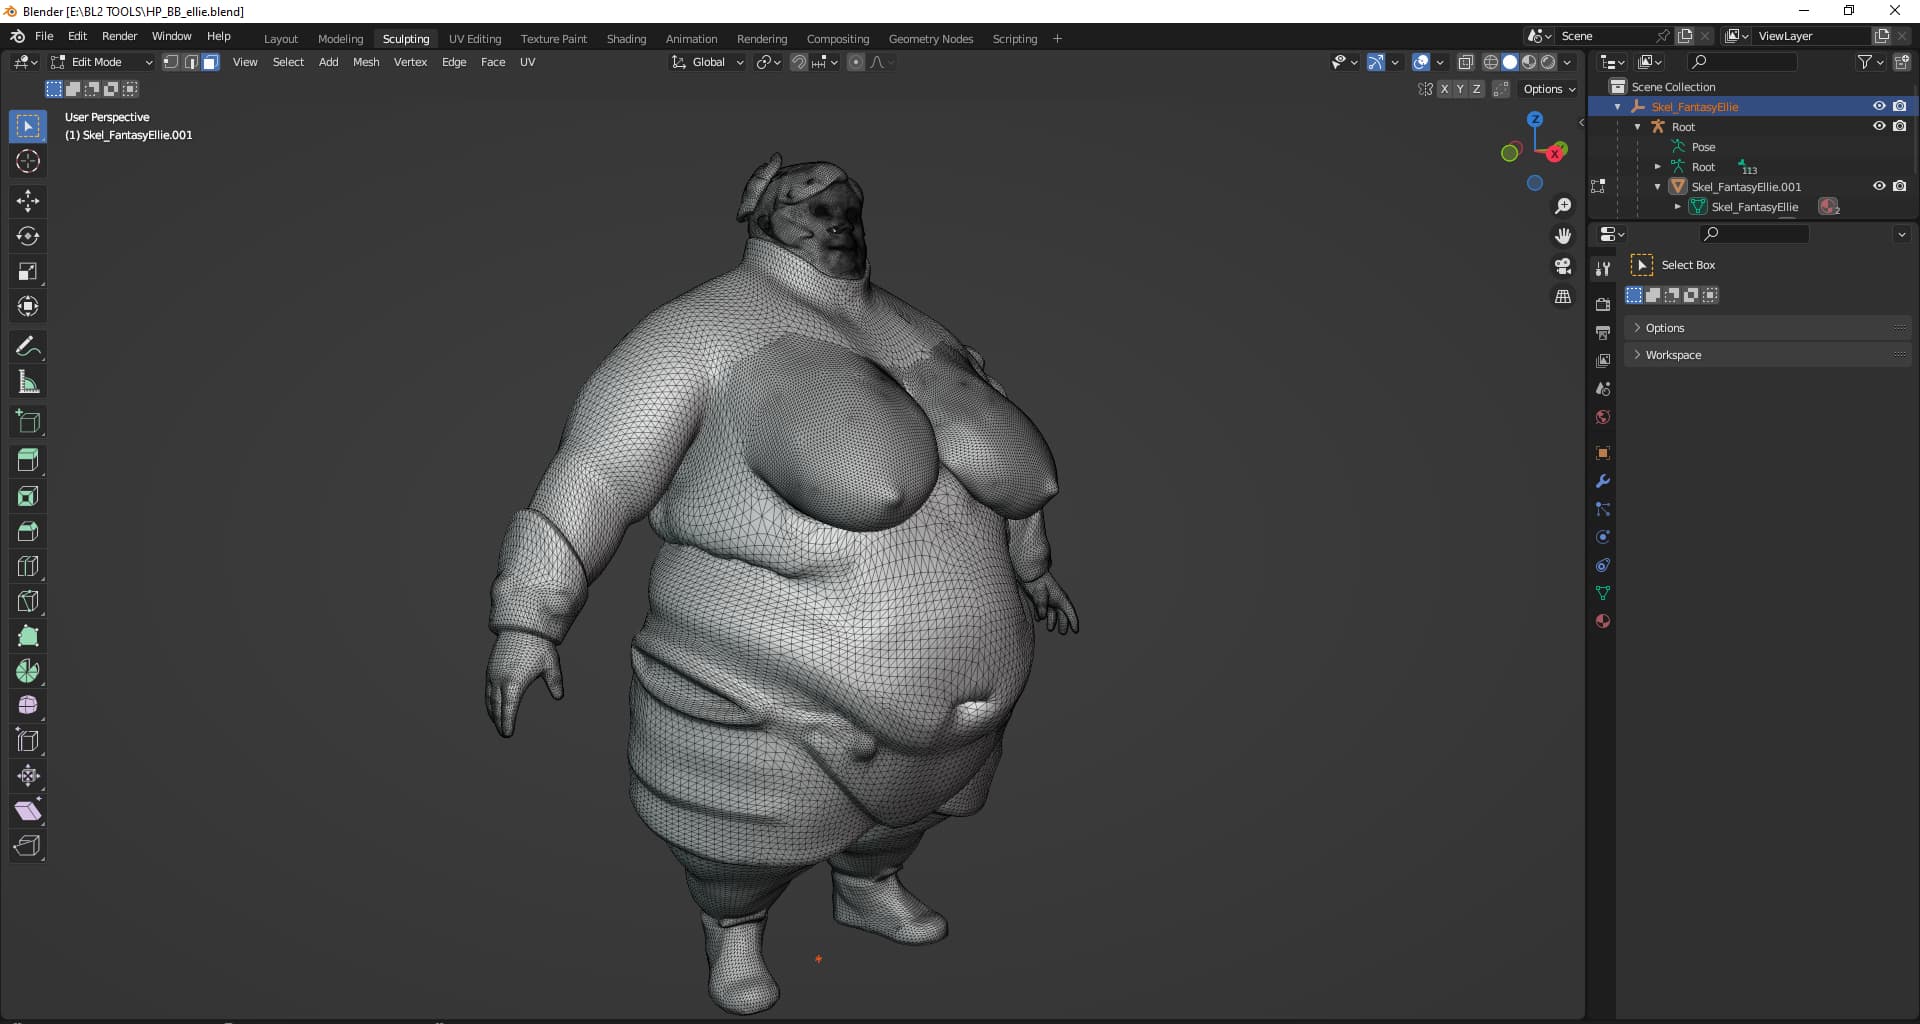Image resolution: width=1920 pixels, height=1024 pixels.
Task: Switch to the Shading workspace tab
Action: (x=626, y=39)
